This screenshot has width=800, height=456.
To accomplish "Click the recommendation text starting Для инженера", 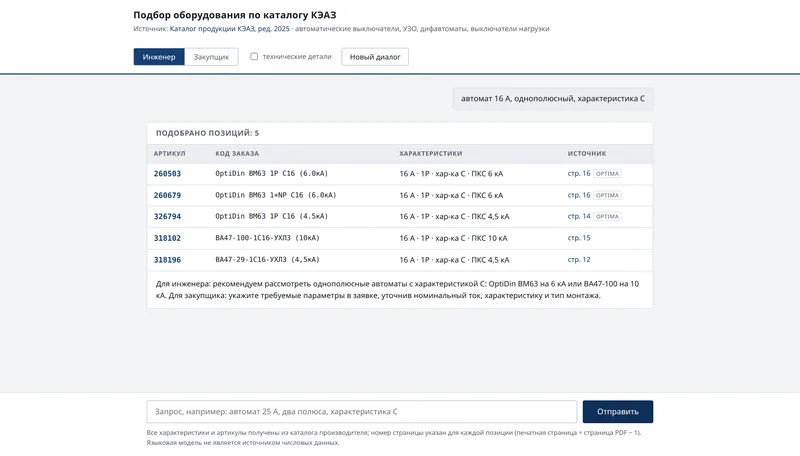I will [397, 290].
